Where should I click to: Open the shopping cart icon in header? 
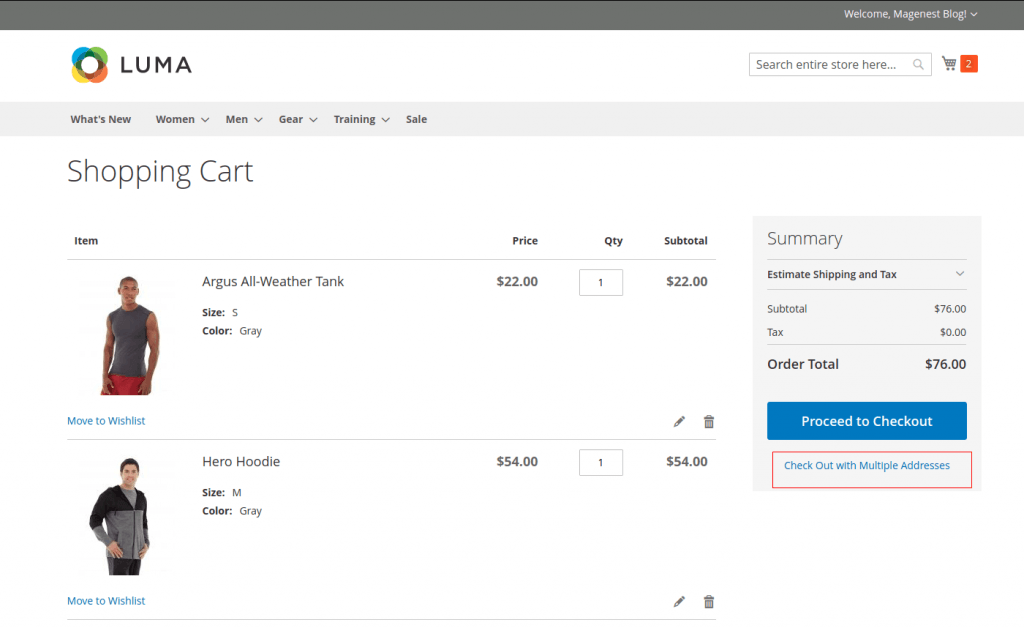pyautogui.click(x=949, y=64)
